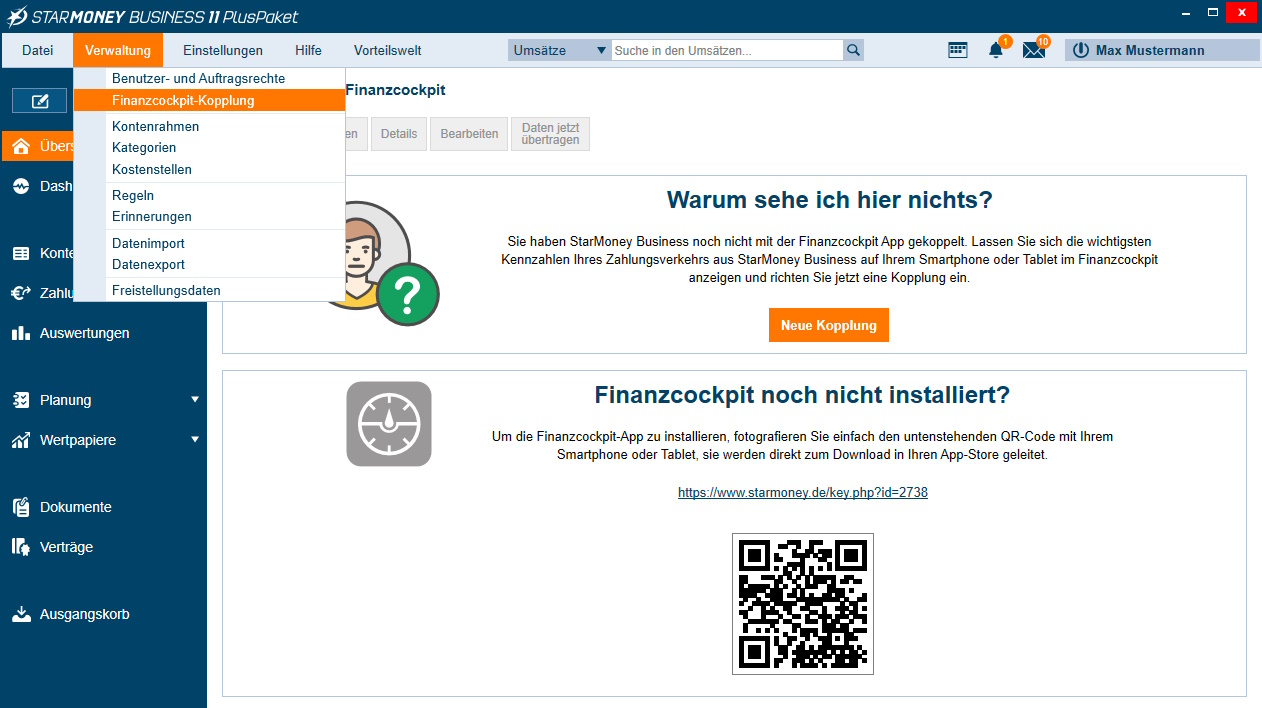The image size is (1262, 708).
Task: Open the notifications bell icon
Action: 996,50
